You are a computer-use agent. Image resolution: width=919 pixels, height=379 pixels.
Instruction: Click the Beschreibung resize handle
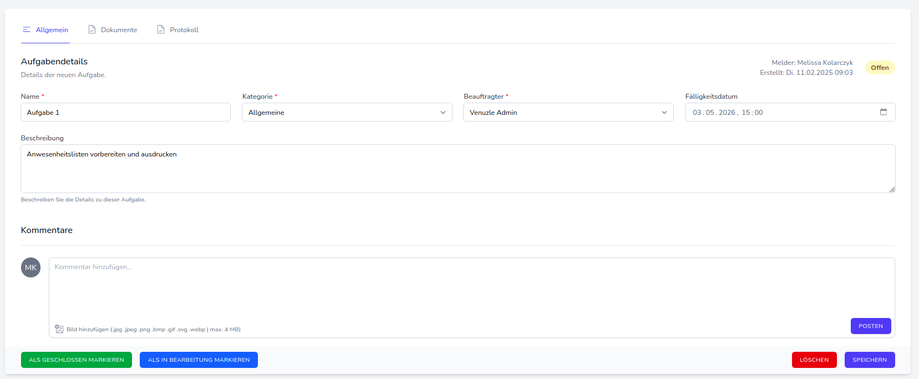coord(891,189)
